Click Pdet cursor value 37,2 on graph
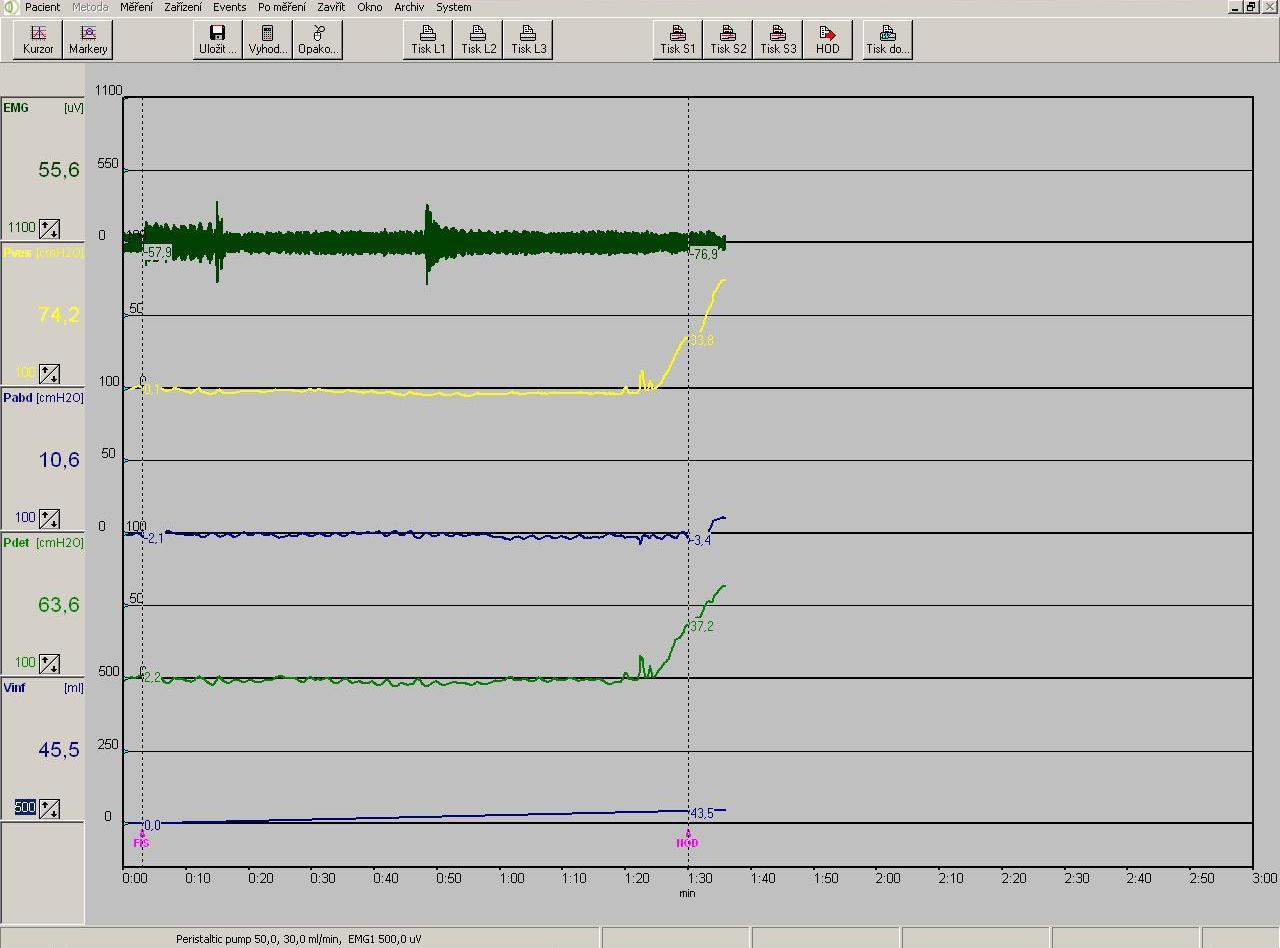This screenshot has height=948, width=1280. [702, 627]
